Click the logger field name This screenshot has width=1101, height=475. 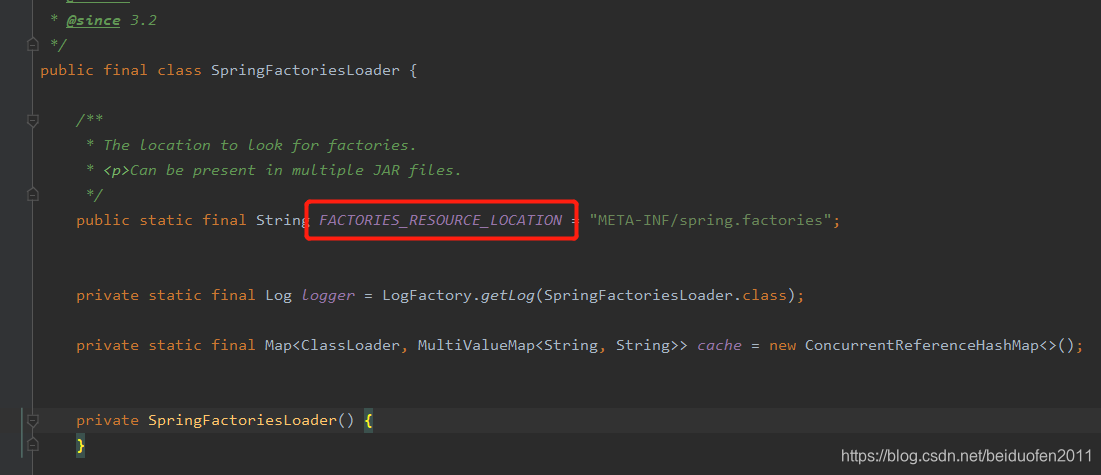[x=328, y=295]
